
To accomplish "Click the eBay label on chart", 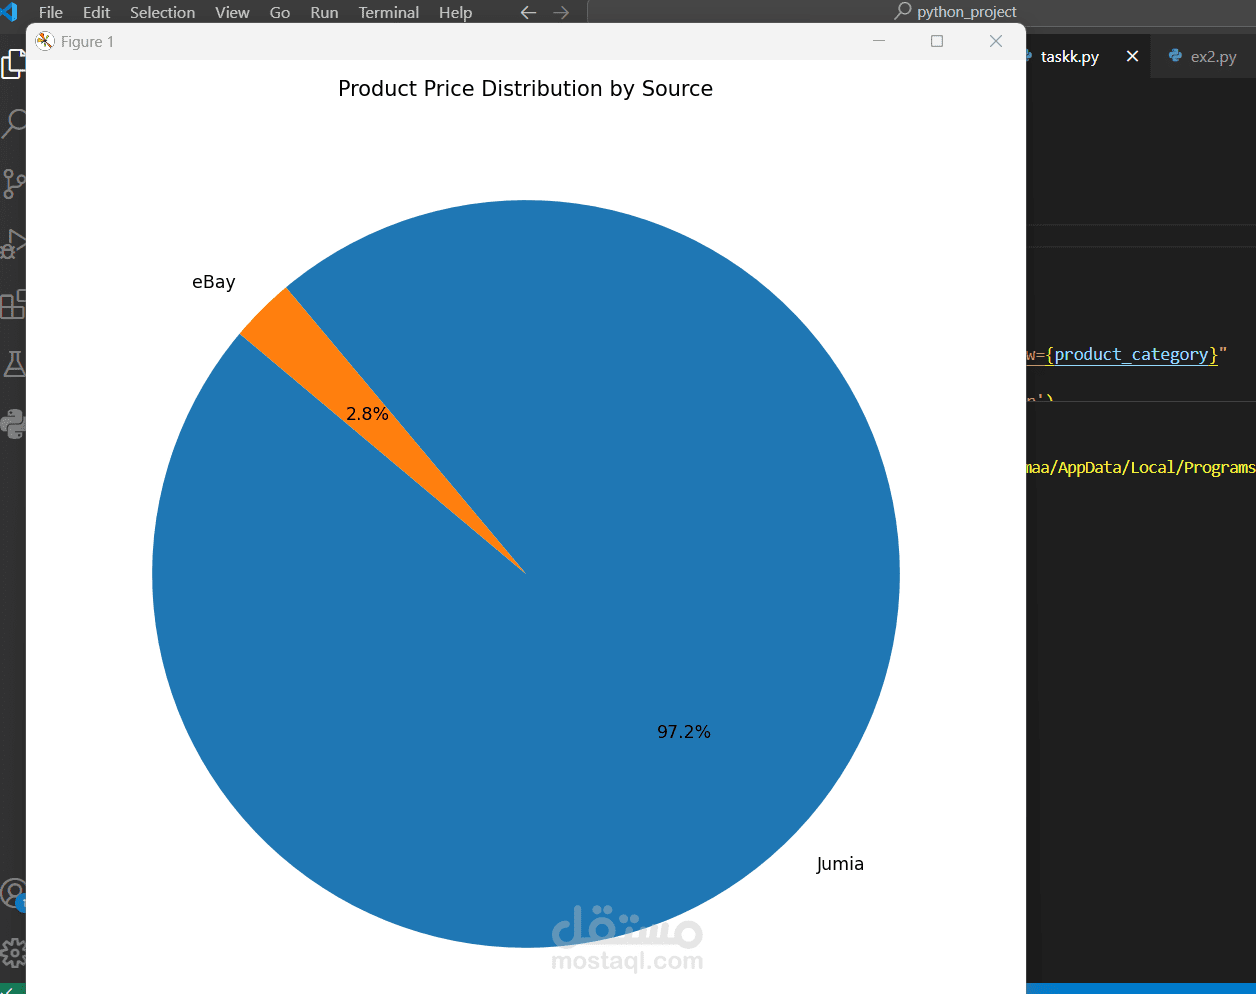I will pos(214,282).
